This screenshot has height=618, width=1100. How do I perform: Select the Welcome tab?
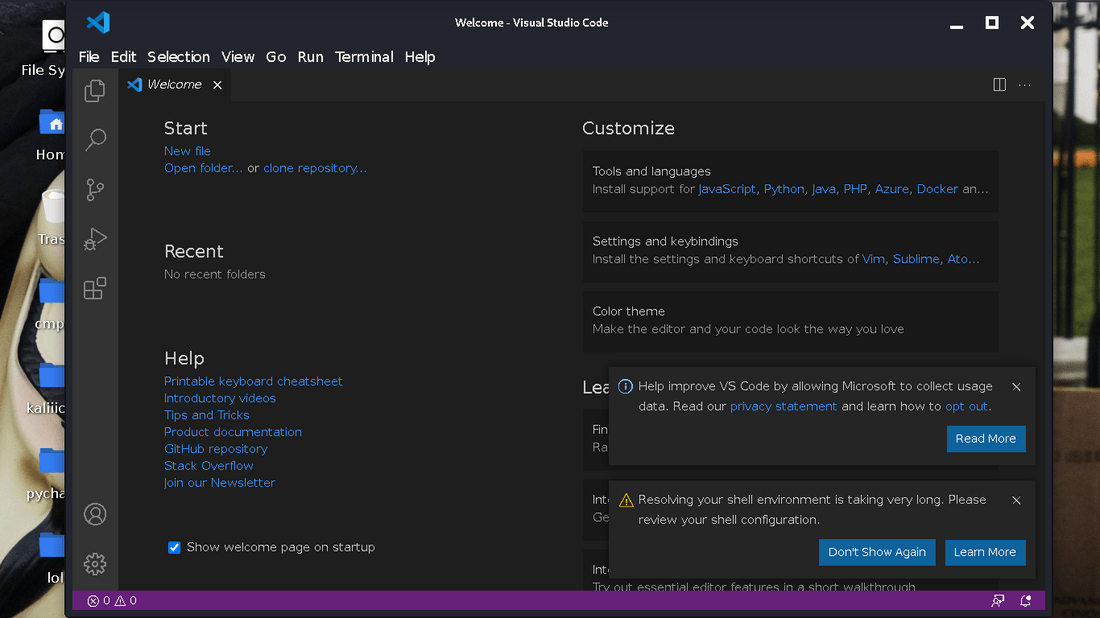pos(174,85)
